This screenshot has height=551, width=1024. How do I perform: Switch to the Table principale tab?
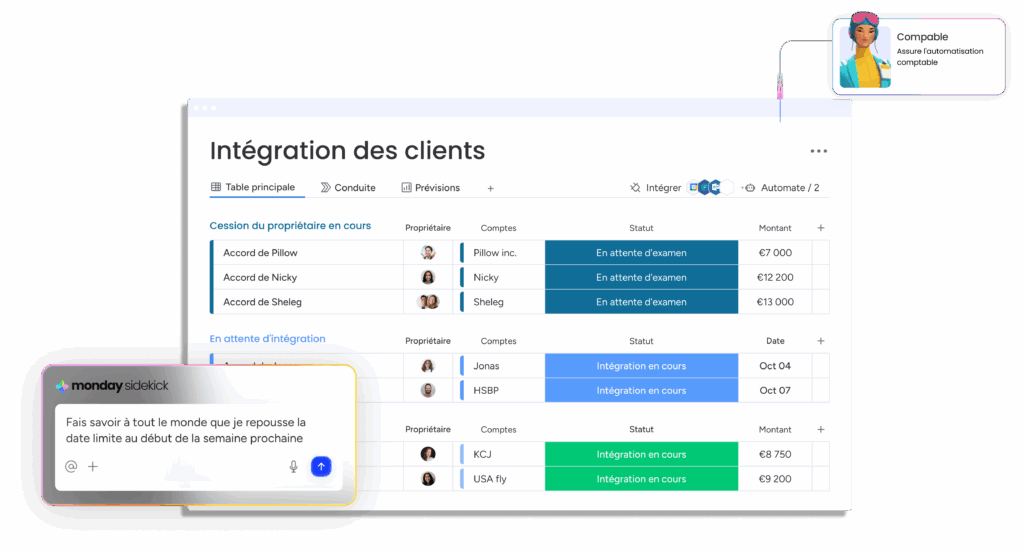coord(253,187)
